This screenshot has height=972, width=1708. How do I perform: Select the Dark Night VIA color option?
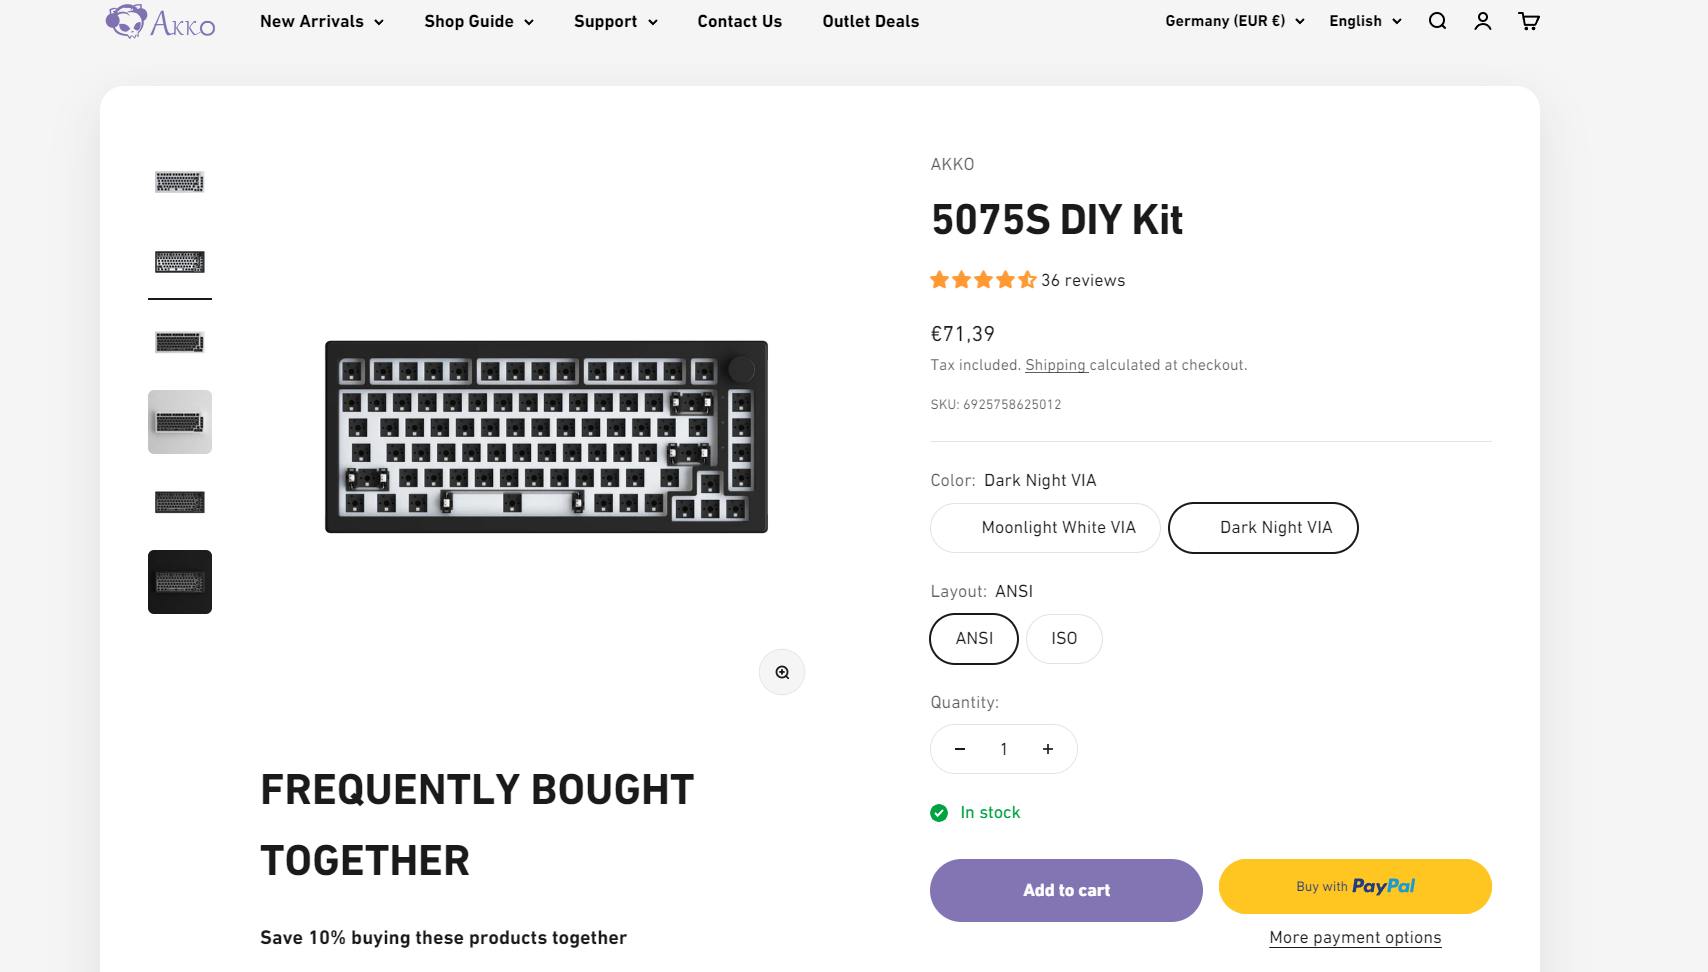point(1263,528)
